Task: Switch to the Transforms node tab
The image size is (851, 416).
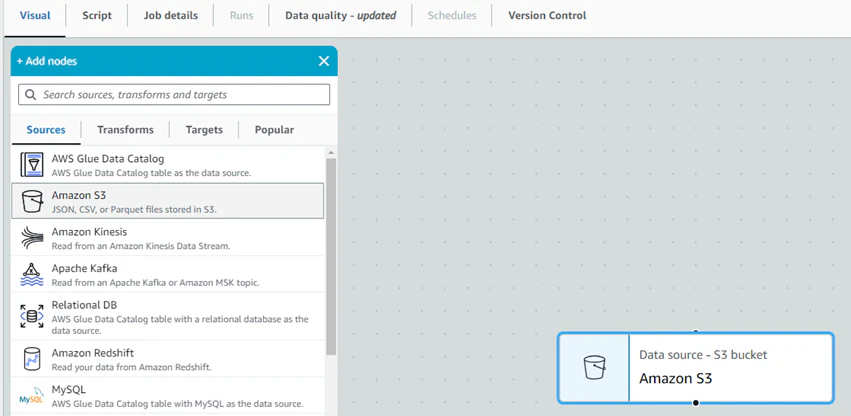Action: pyautogui.click(x=125, y=130)
